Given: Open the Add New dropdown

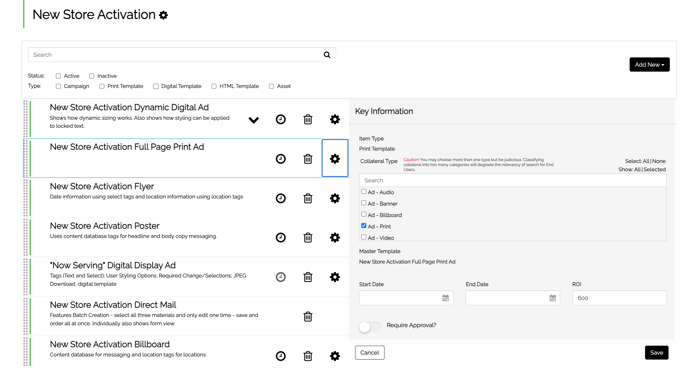Looking at the screenshot, I should [x=649, y=64].
